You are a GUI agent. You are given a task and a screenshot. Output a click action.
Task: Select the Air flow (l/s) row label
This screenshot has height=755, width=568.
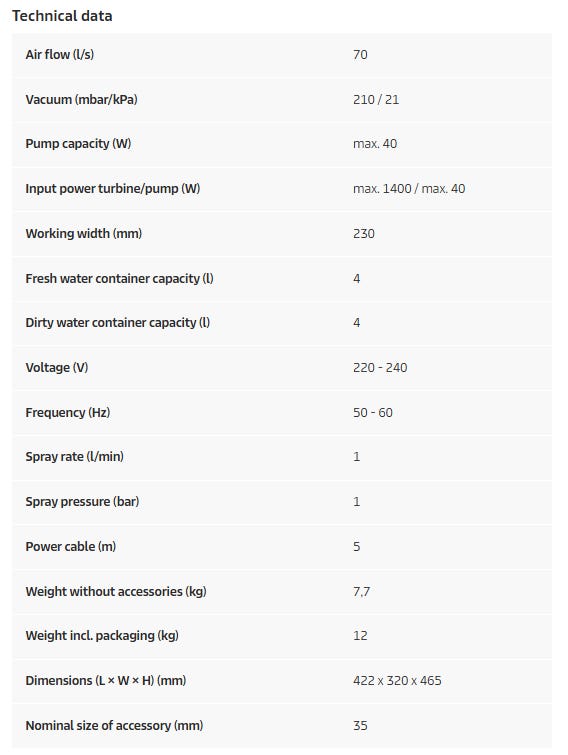[60, 54]
